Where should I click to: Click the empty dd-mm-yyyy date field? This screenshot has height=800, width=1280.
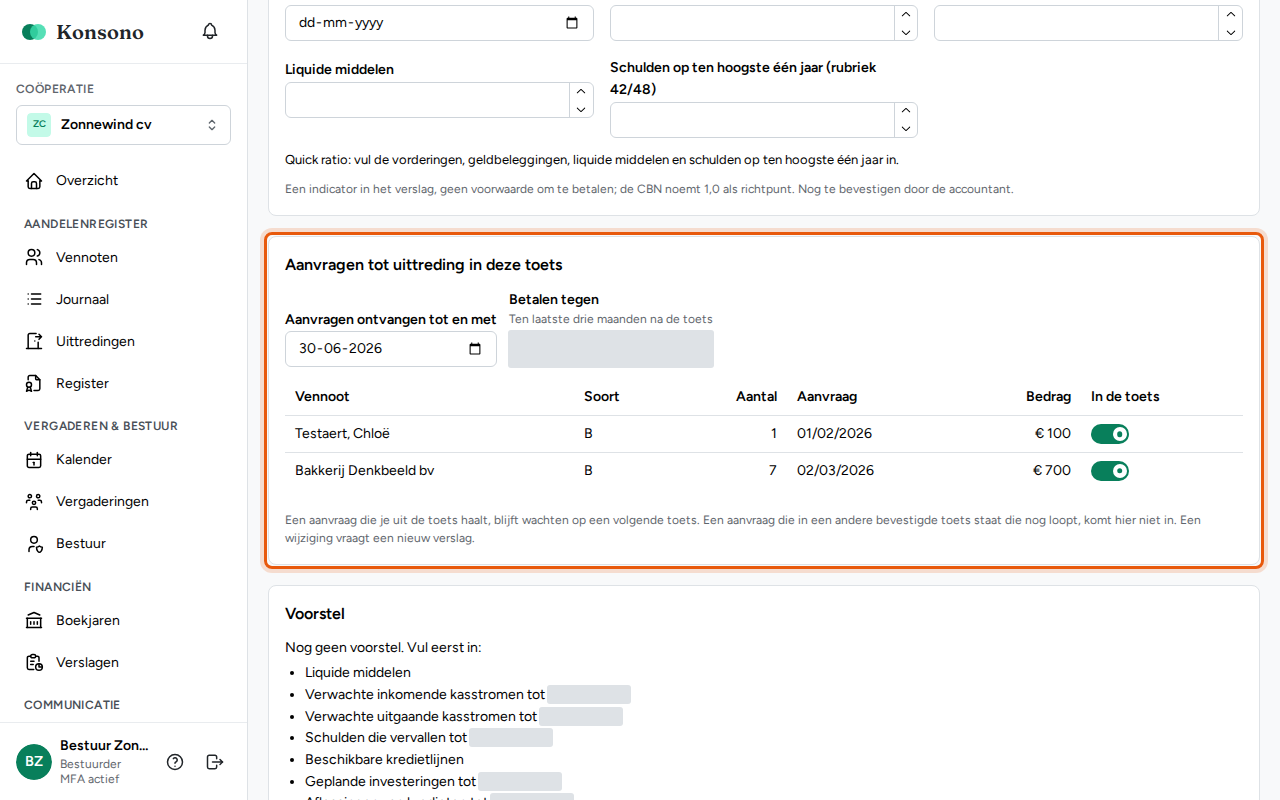tap(439, 23)
